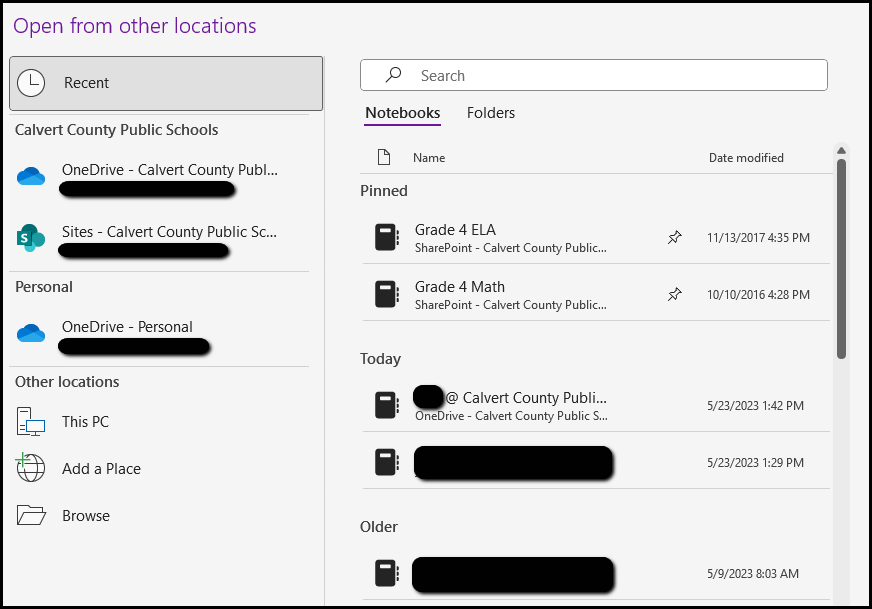
Task: Switch to the Folders tab
Action: (x=490, y=113)
